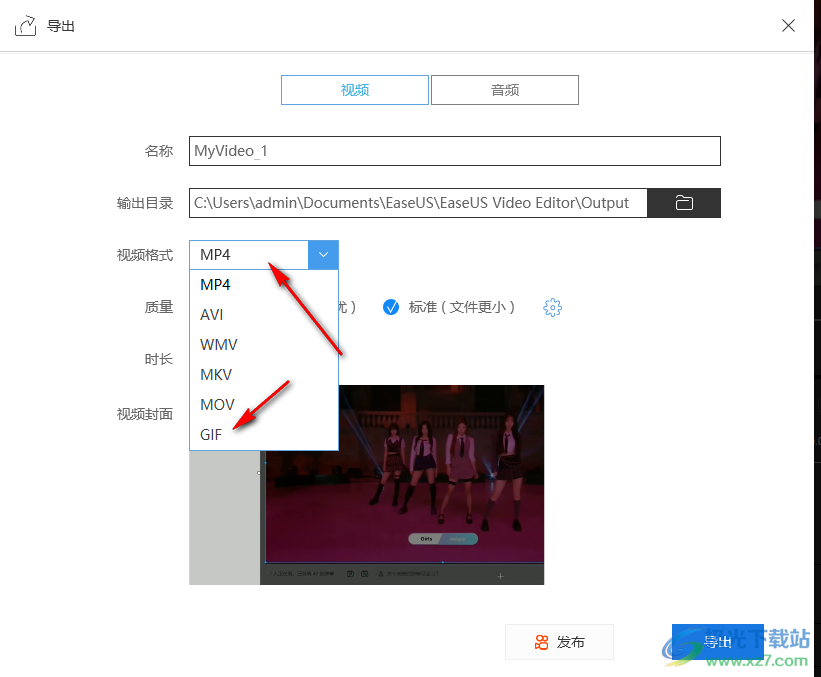Choose MOV from the format list
This screenshot has width=821, height=677.
coord(217,405)
